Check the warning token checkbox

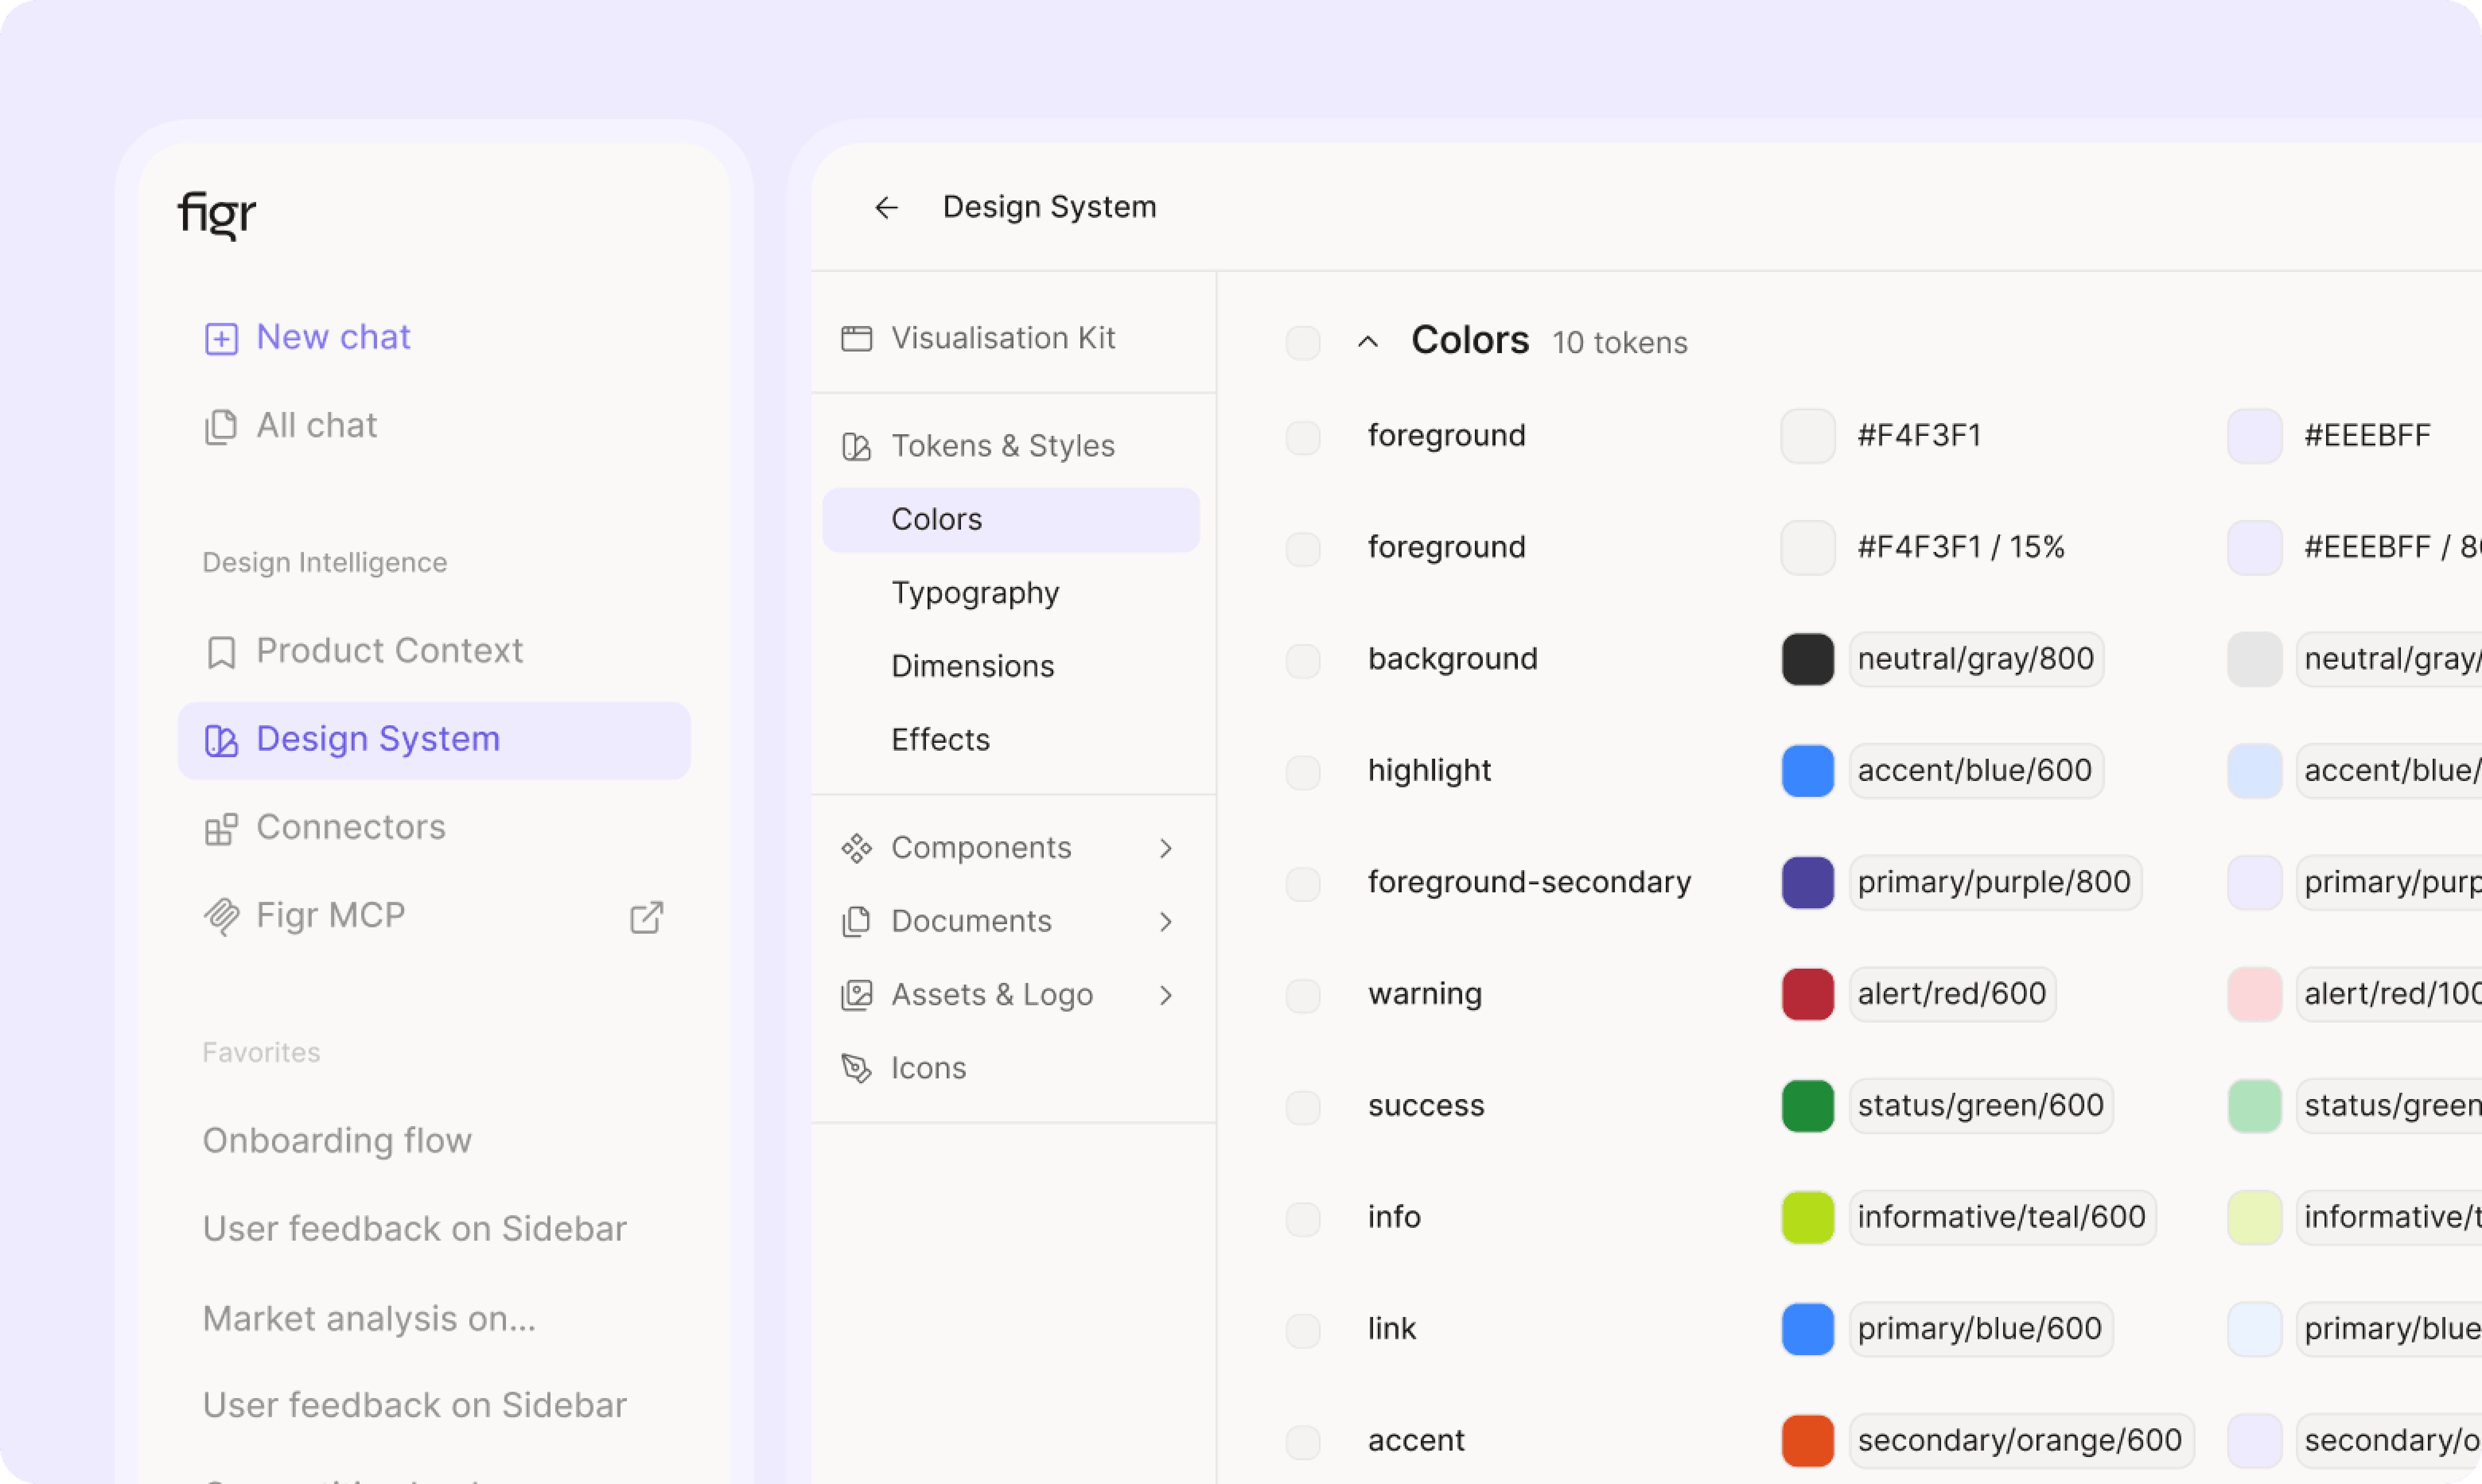[x=1303, y=995]
